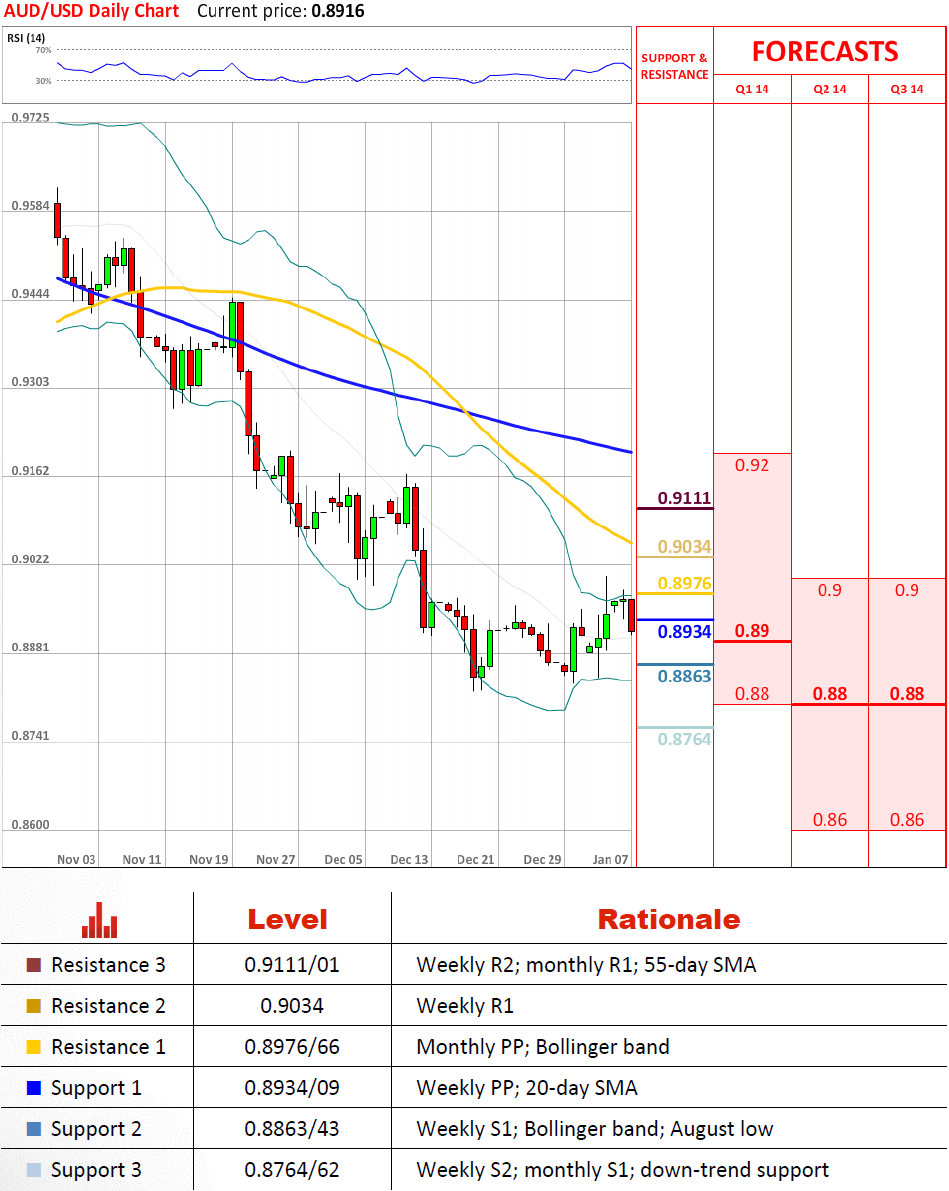Click the current price value 0.8916
949x1191 pixels.
coord(338,11)
